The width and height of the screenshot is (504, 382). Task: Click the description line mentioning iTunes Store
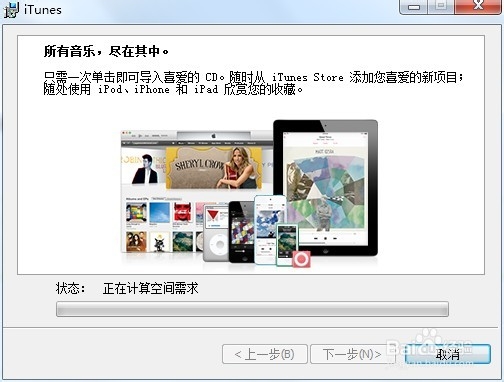coord(253,77)
